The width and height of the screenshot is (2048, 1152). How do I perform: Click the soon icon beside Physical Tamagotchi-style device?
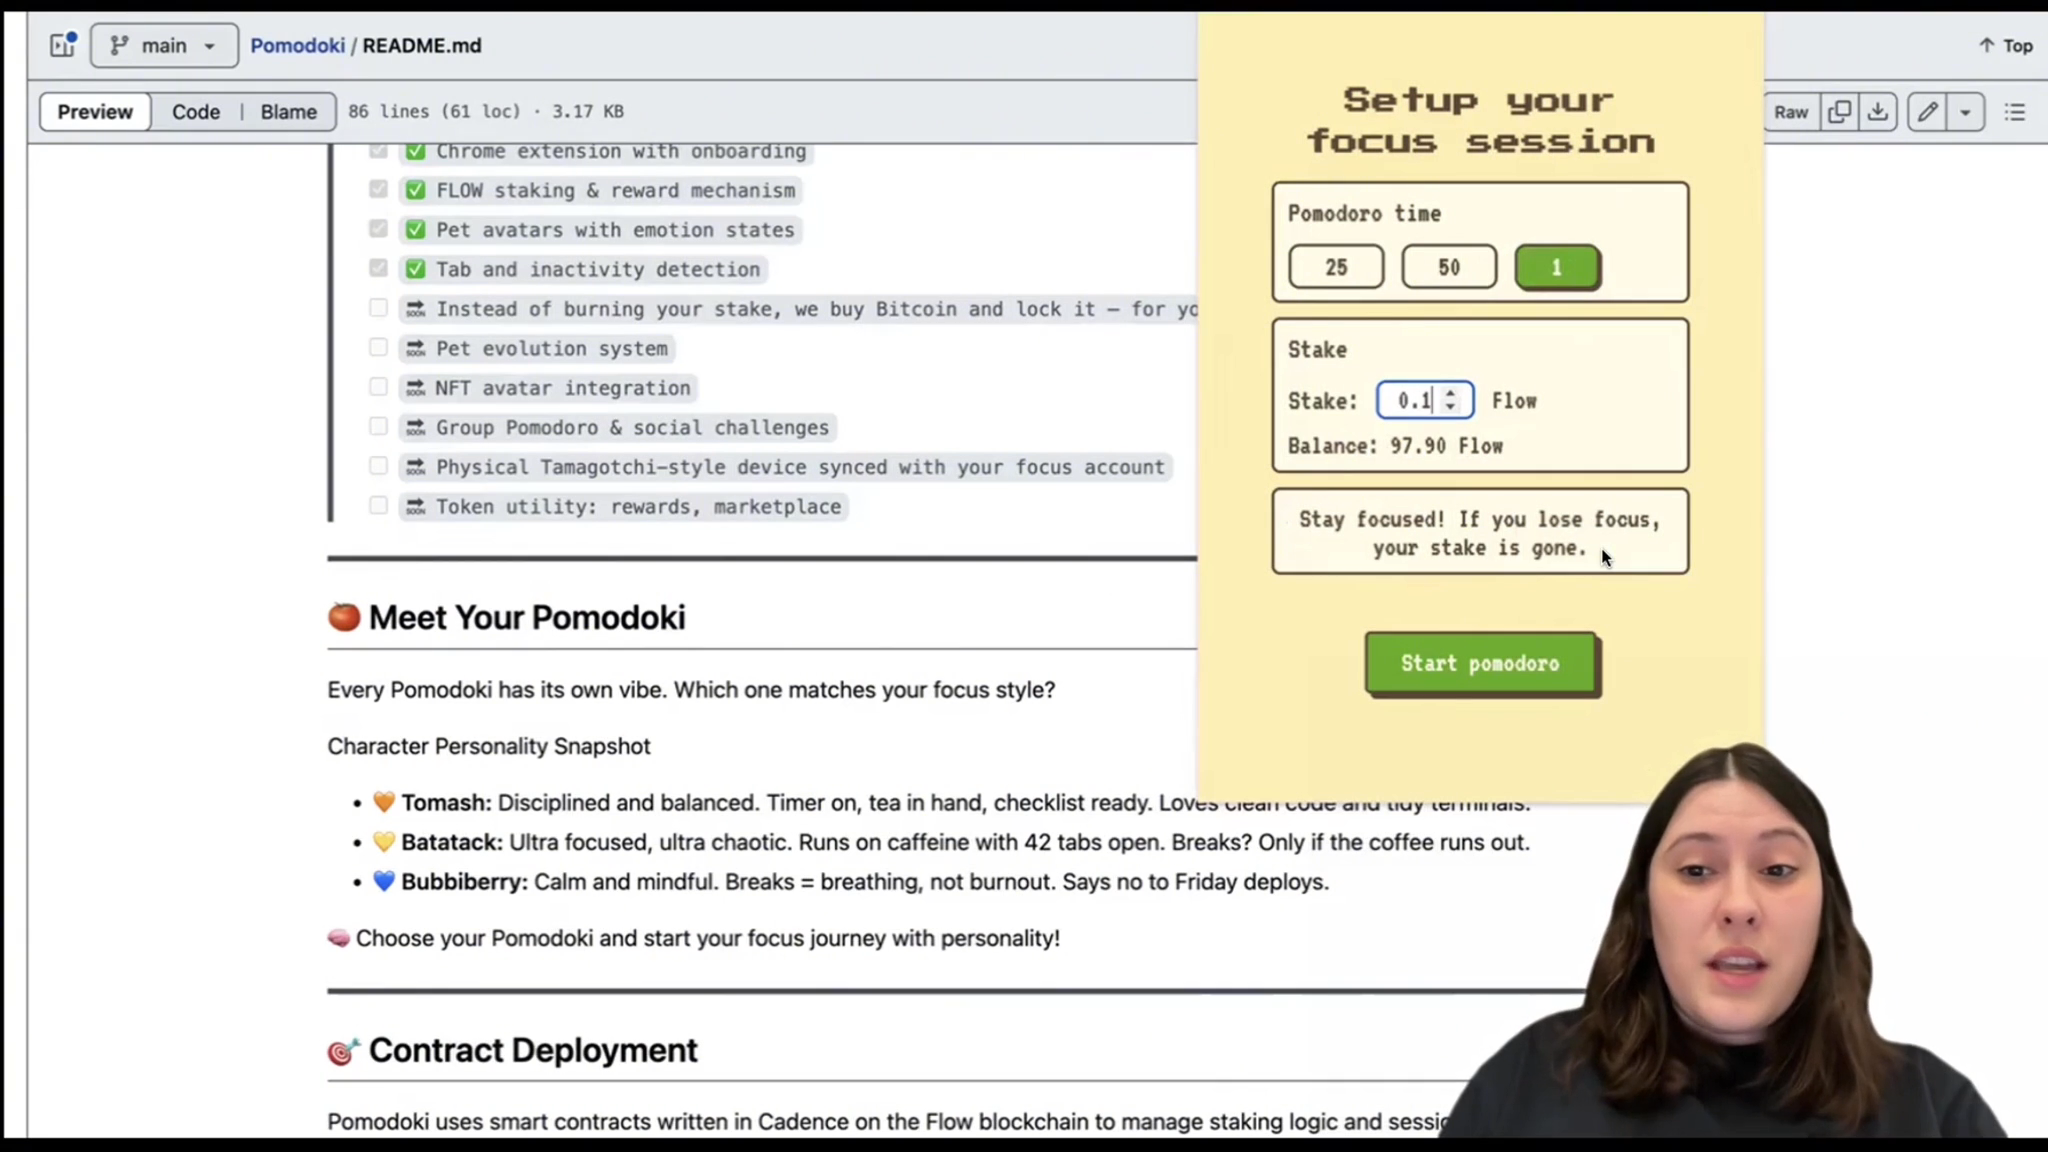click(x=415, y=467)
